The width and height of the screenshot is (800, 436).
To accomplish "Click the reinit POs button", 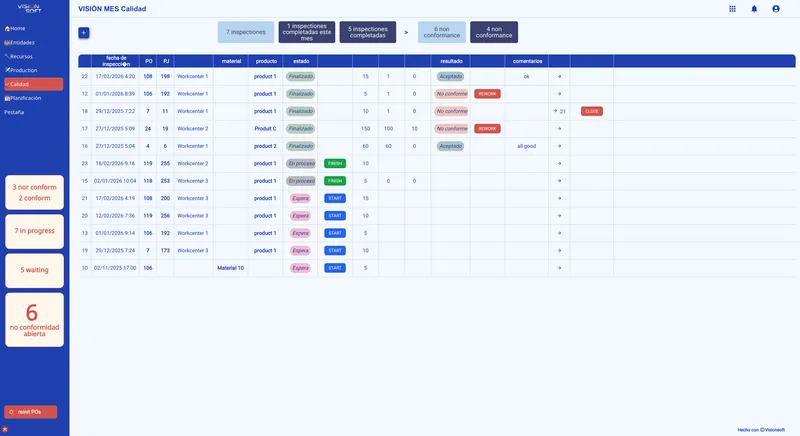I will point(31,412).
